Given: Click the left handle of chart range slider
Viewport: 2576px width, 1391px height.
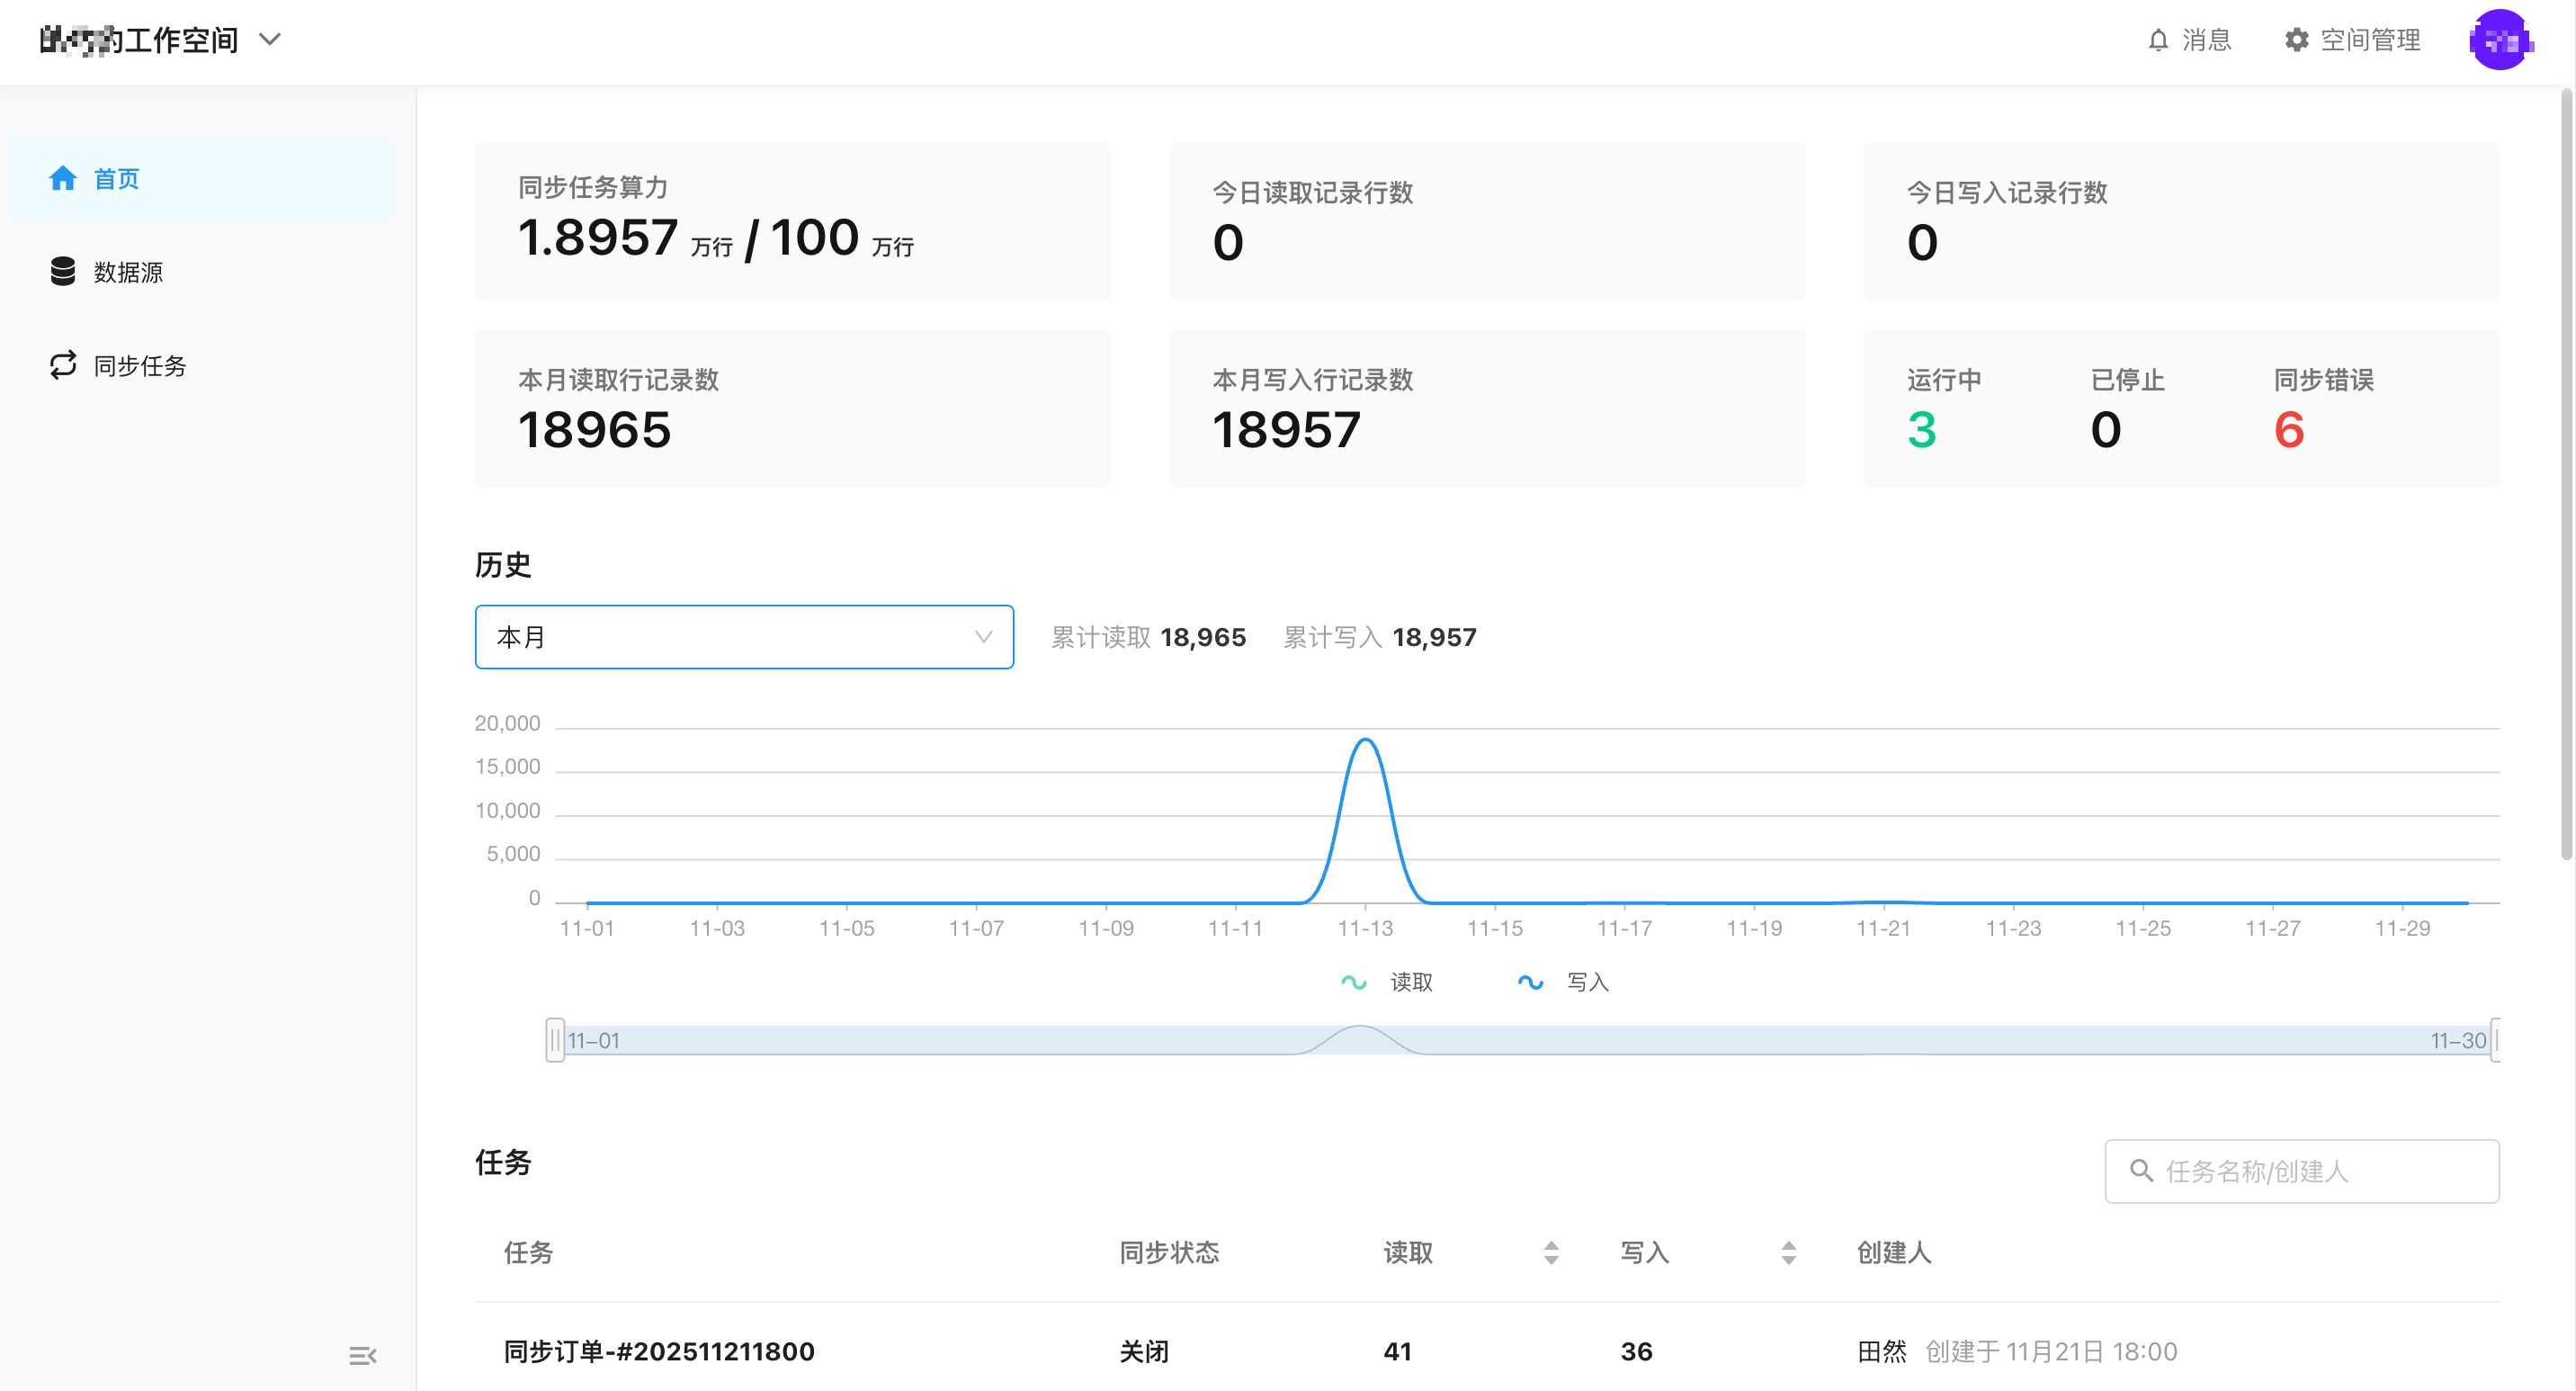Looking at the screenshot, I should click(x=554, y=1040).
